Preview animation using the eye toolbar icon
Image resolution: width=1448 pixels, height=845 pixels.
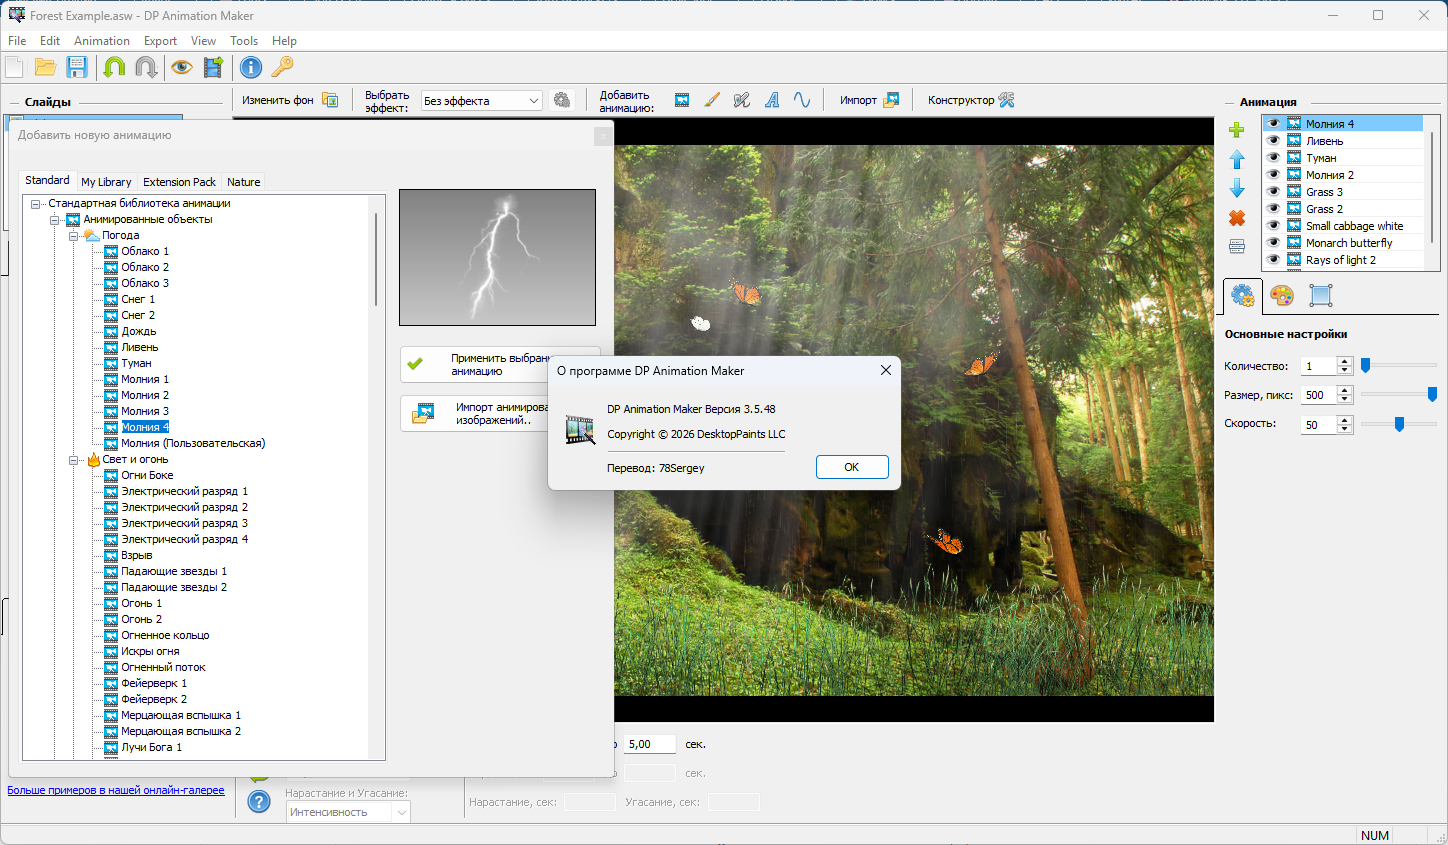pyautogui.click(x=181, y=67)
